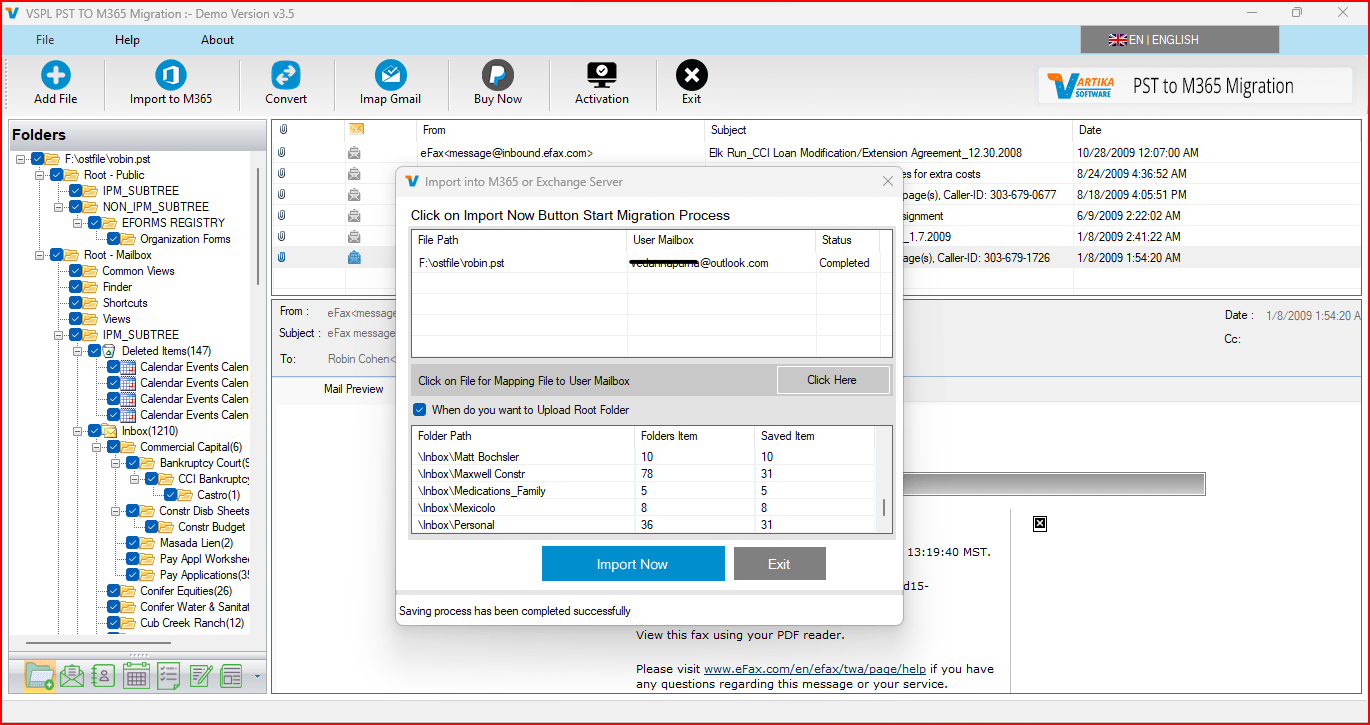Click the Import Now button
1370x725 pixels.
pos(633,564)
